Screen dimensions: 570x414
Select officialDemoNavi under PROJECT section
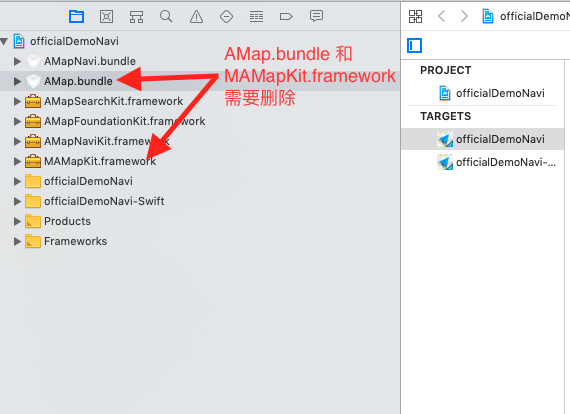500,93
